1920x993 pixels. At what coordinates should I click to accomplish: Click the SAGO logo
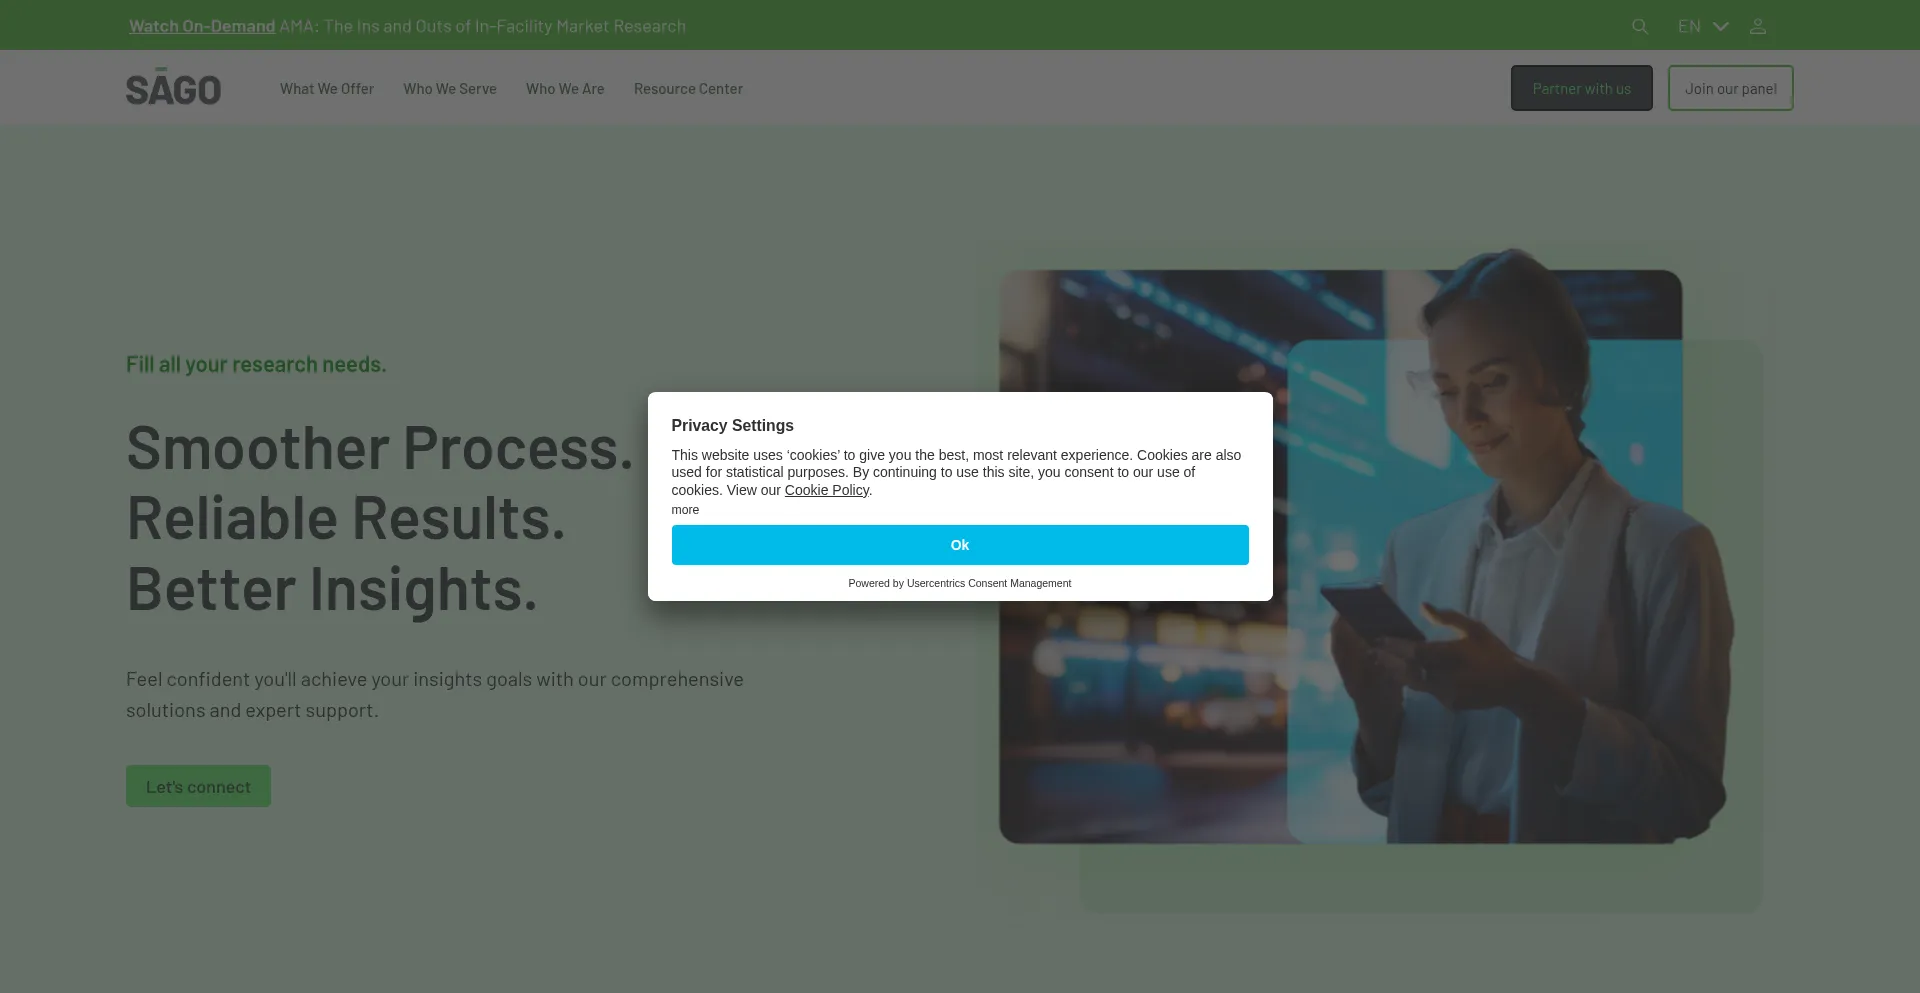[173, 88]
